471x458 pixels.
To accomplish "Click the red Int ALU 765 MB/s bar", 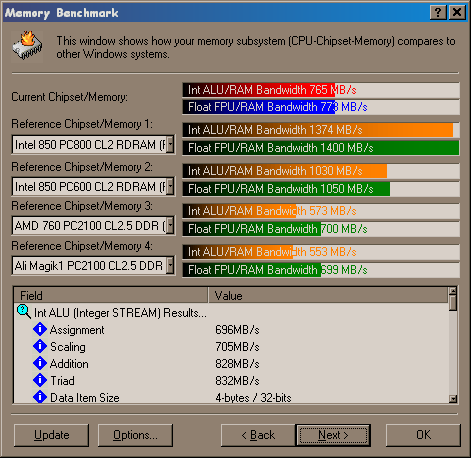I will (321, 90).
